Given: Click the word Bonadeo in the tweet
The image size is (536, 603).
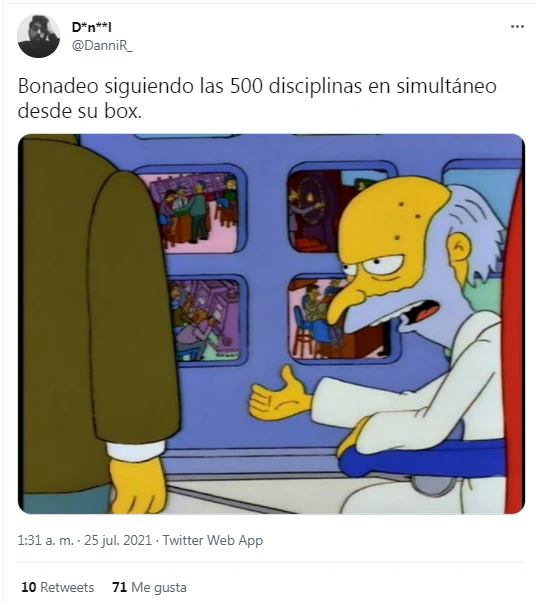Looking at the screenshot, I should [x=58, y=86].
